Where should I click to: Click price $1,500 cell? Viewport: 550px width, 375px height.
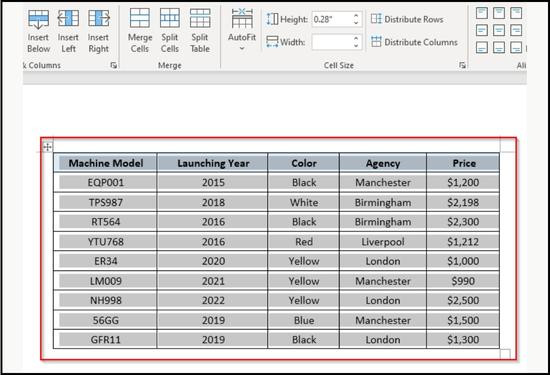(463, 320)
